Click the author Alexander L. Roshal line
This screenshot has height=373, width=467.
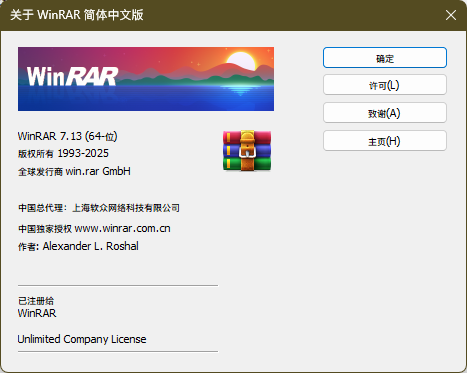pos(78,246)
